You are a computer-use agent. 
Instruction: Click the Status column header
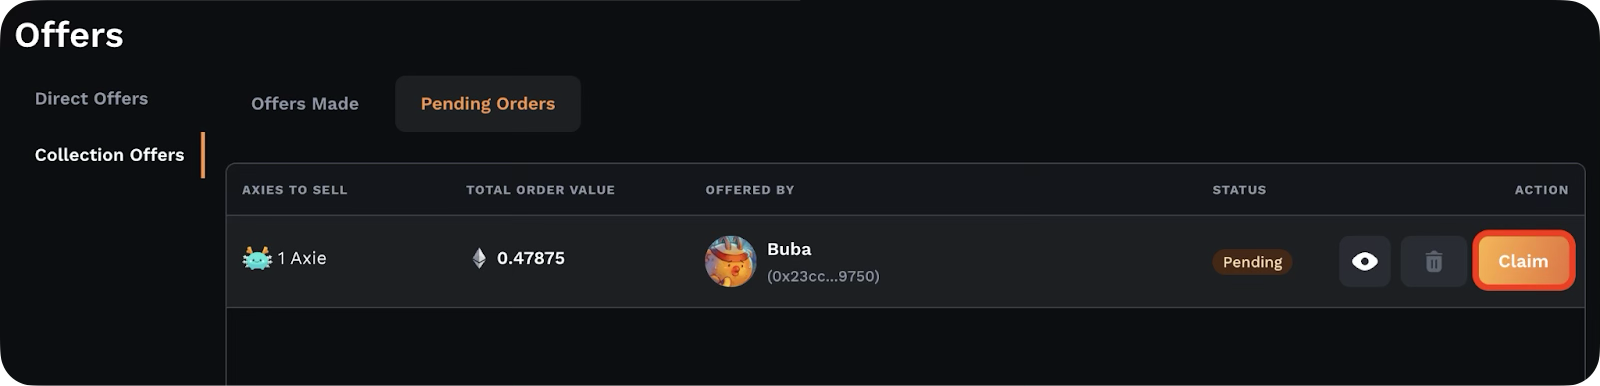pyautogui.click(x=1239, y=190)
